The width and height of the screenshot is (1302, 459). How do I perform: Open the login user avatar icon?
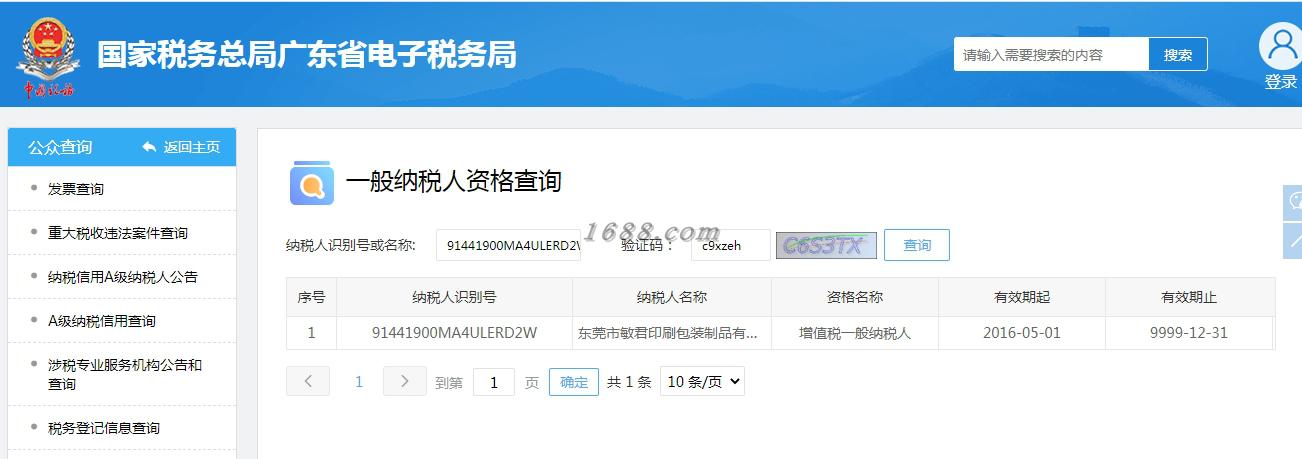pos(1280,46)
